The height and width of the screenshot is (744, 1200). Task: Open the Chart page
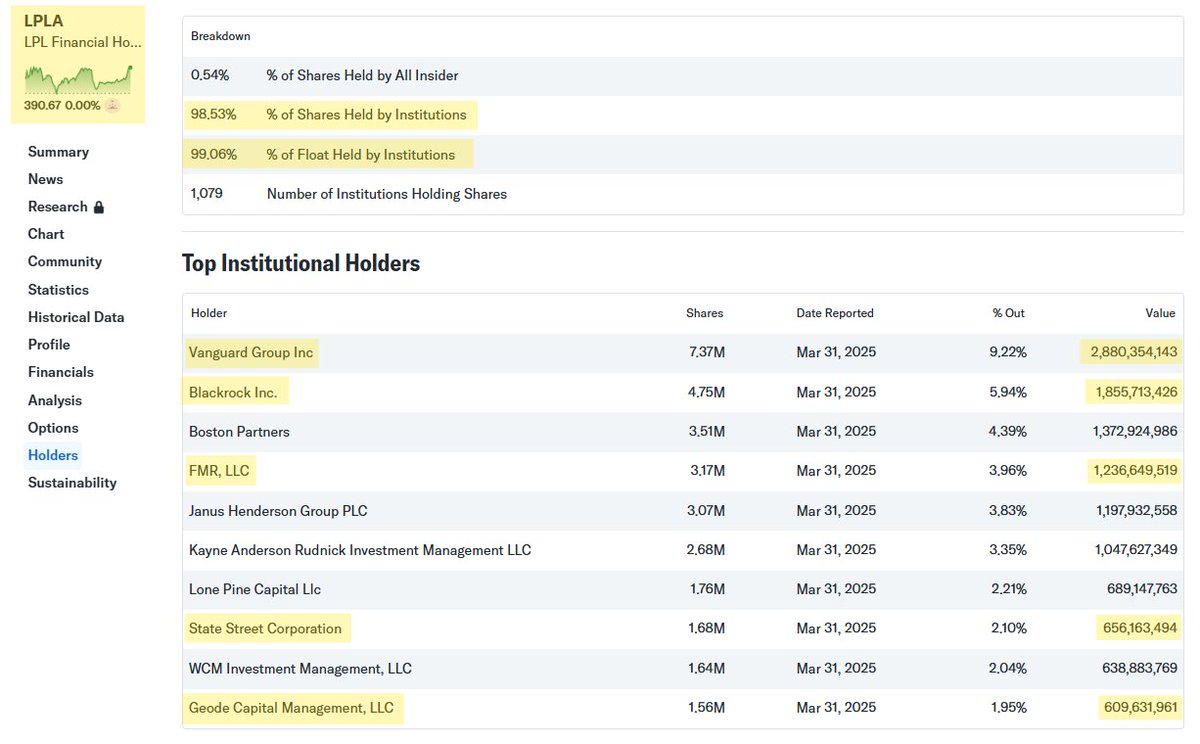(x=46, y=234)
